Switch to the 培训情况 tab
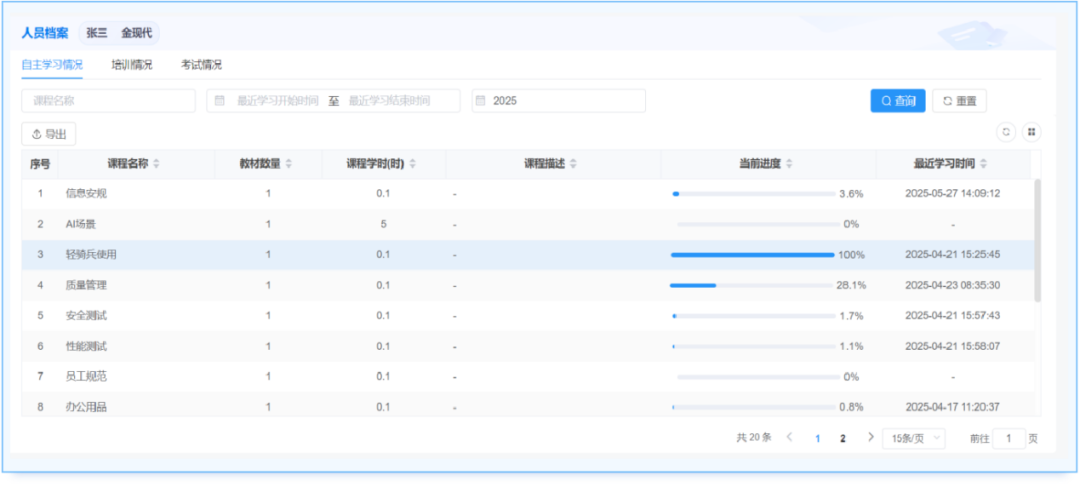This screenshot has width=1080, height=487. pos(132,65)
